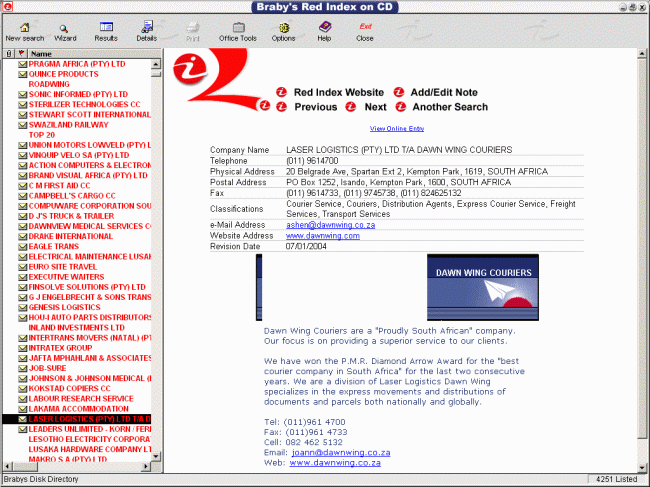
Task: Click envelope icon next to SWAZILAND RAILWAY
Action: click(x=23, y=125)
